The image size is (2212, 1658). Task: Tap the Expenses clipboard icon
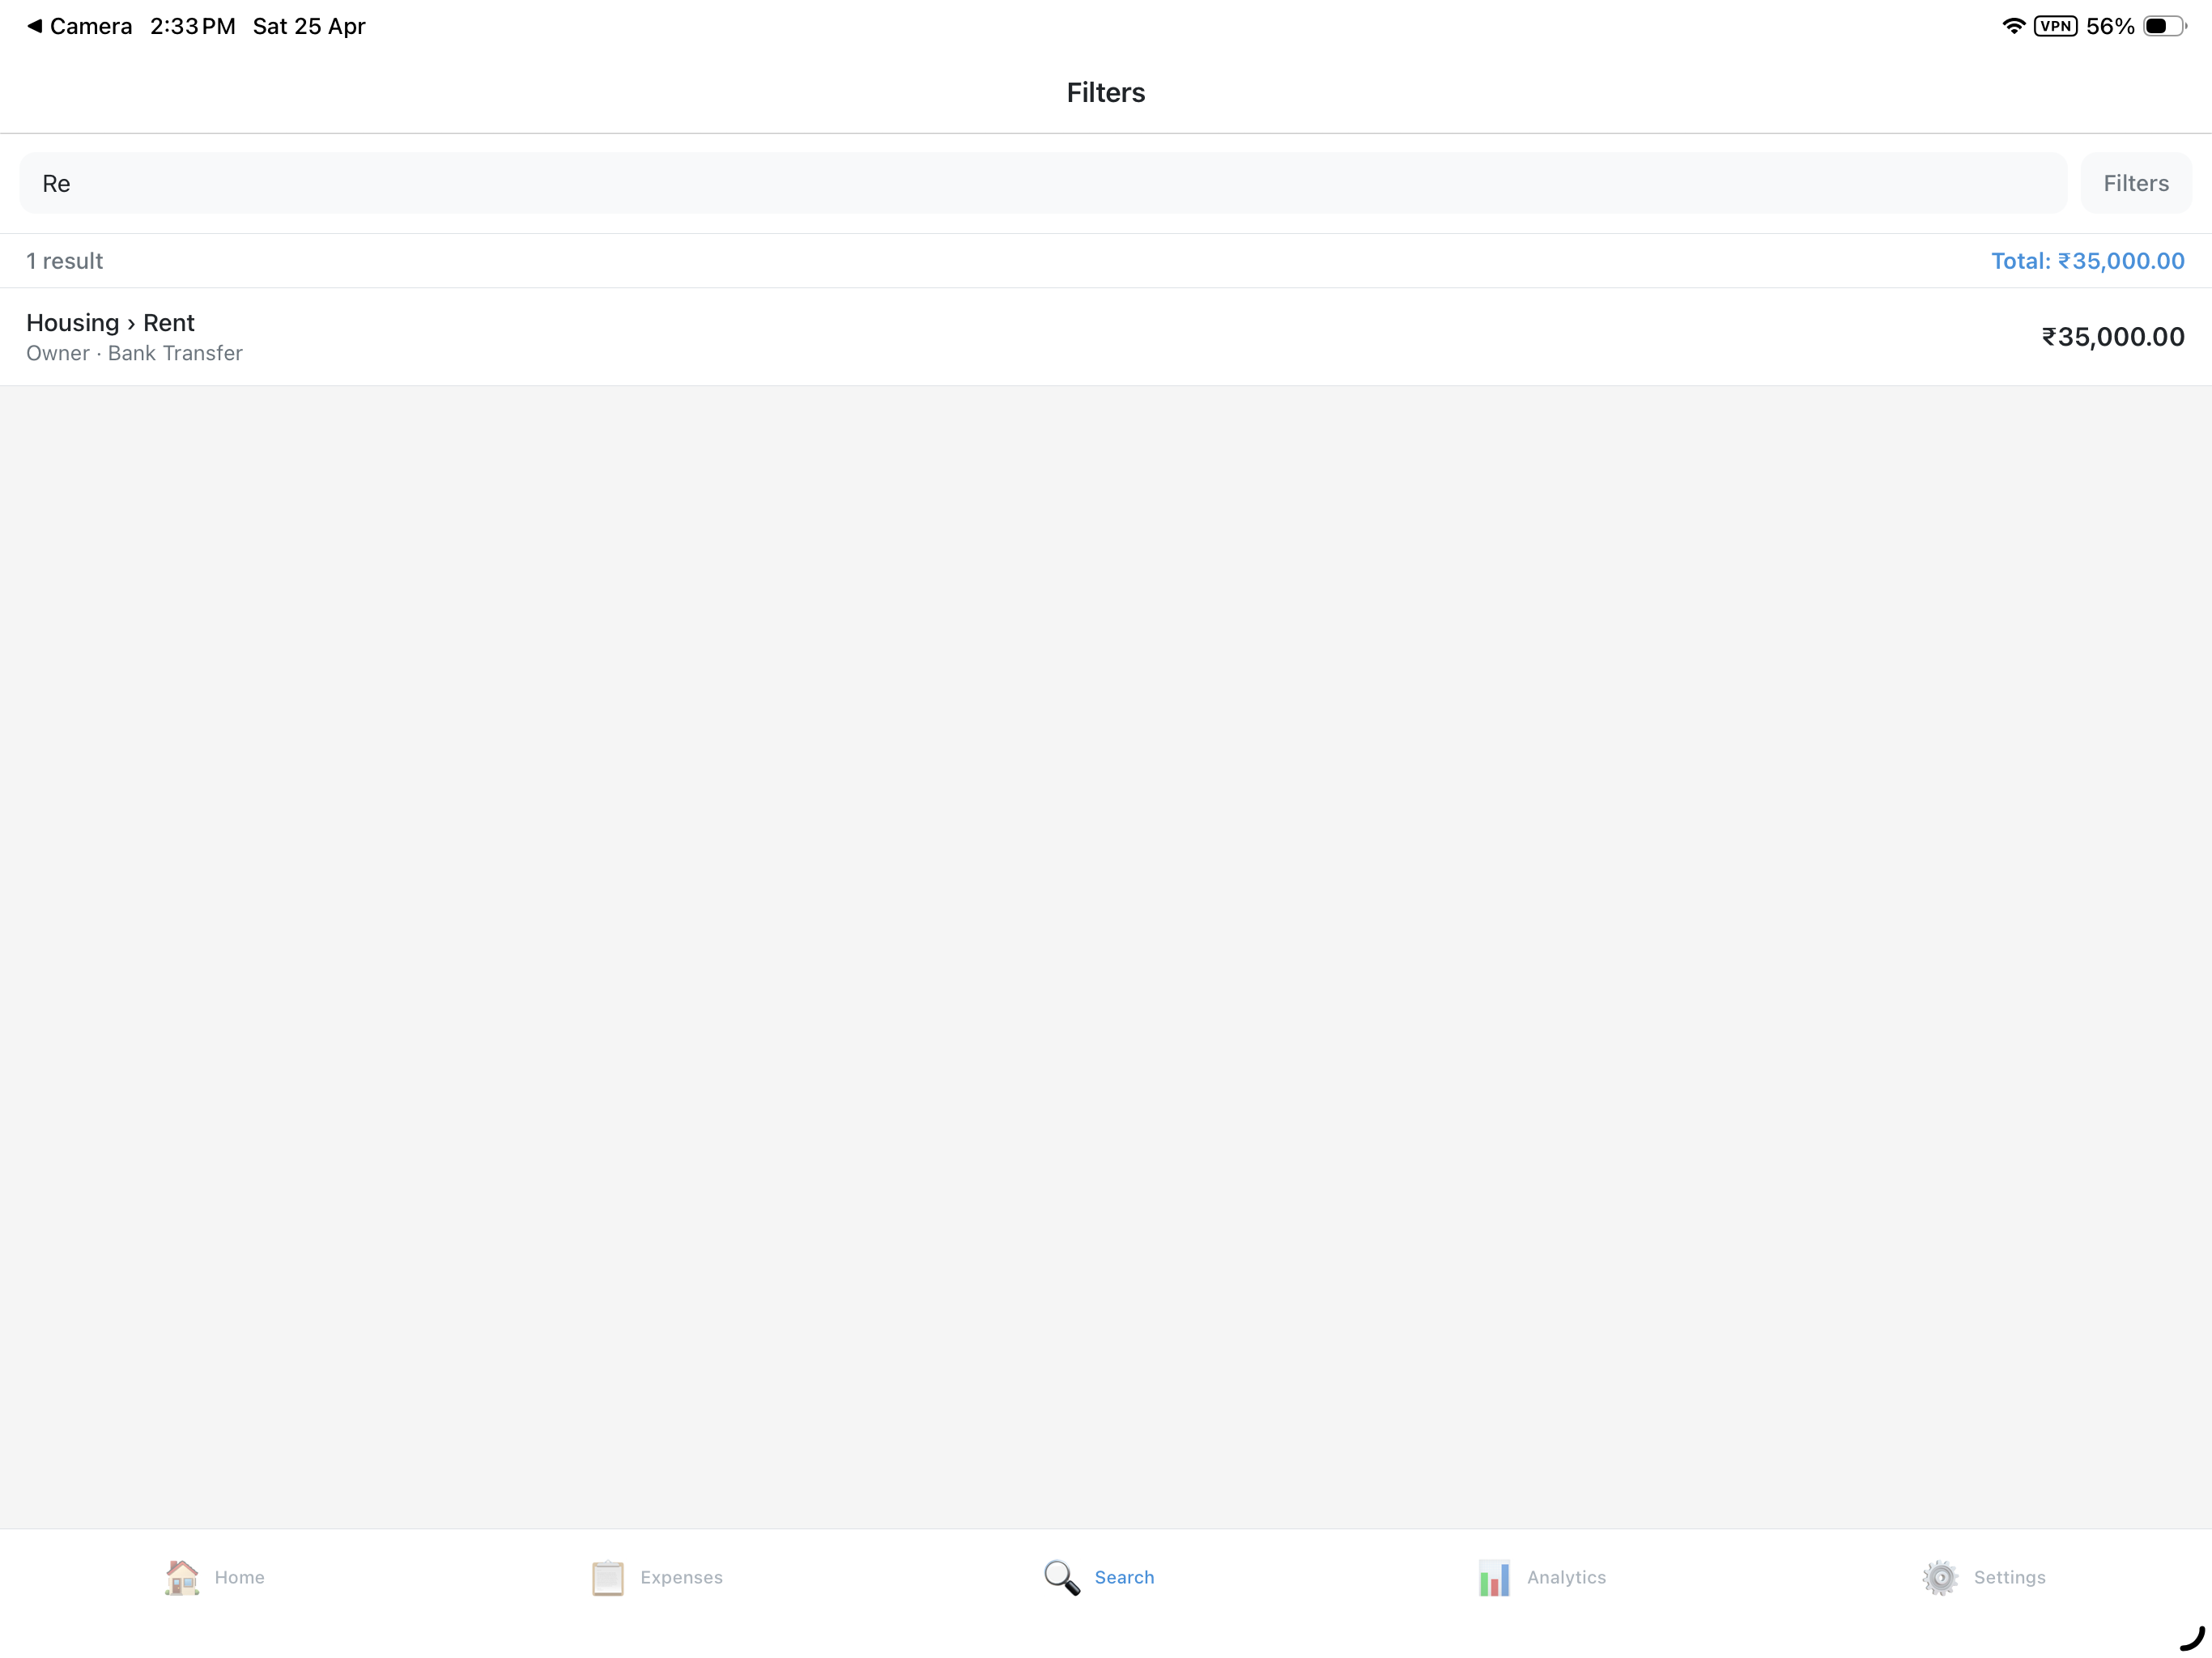click(x=607, y=1577)
